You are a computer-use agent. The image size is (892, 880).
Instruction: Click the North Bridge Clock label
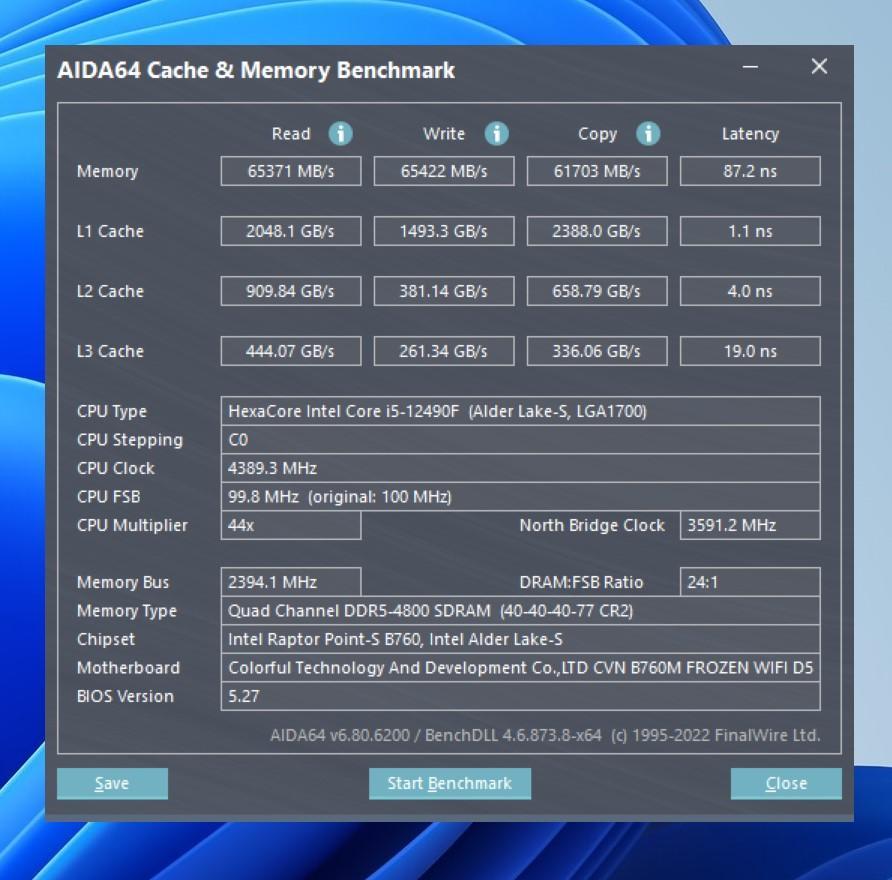point(592,525)
